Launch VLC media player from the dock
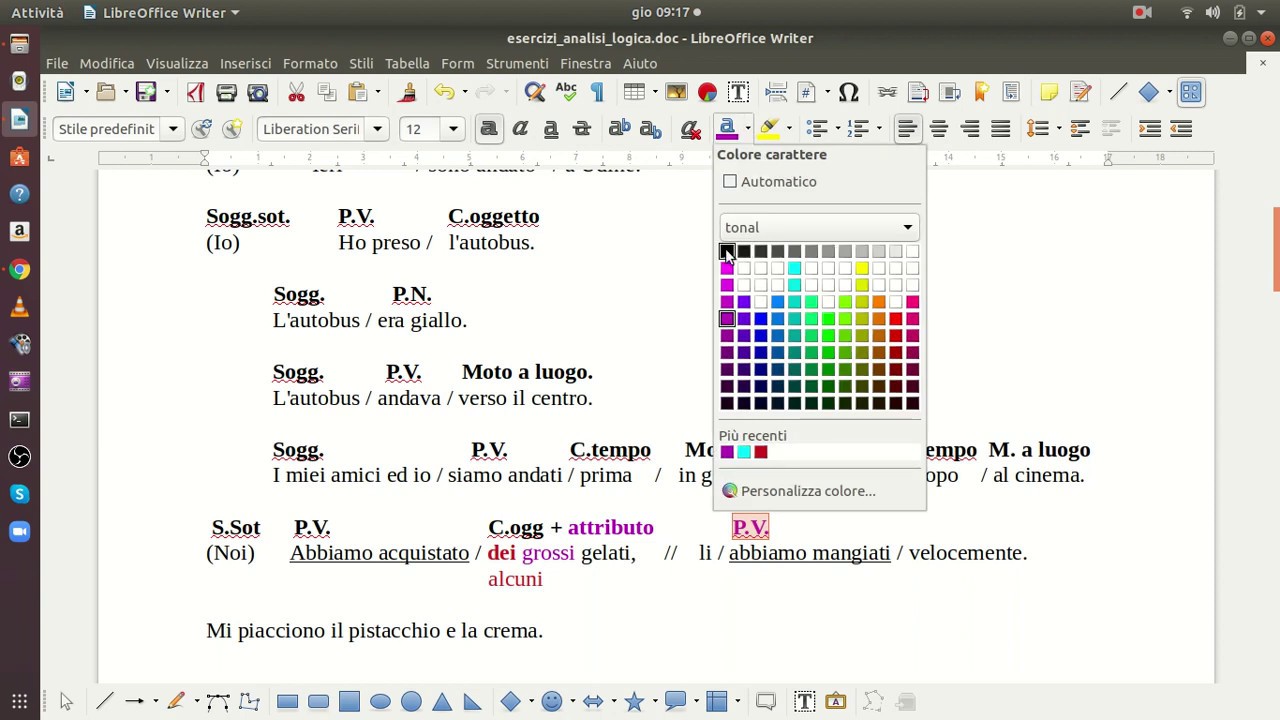The width and height of the screenshot is (1280, 720). [19, 307]
